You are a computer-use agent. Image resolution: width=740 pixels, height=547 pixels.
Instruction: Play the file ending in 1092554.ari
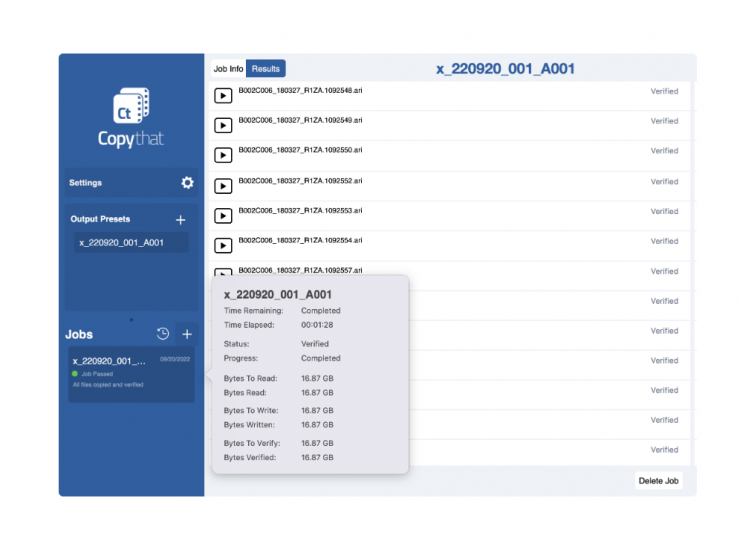(224, 246)
